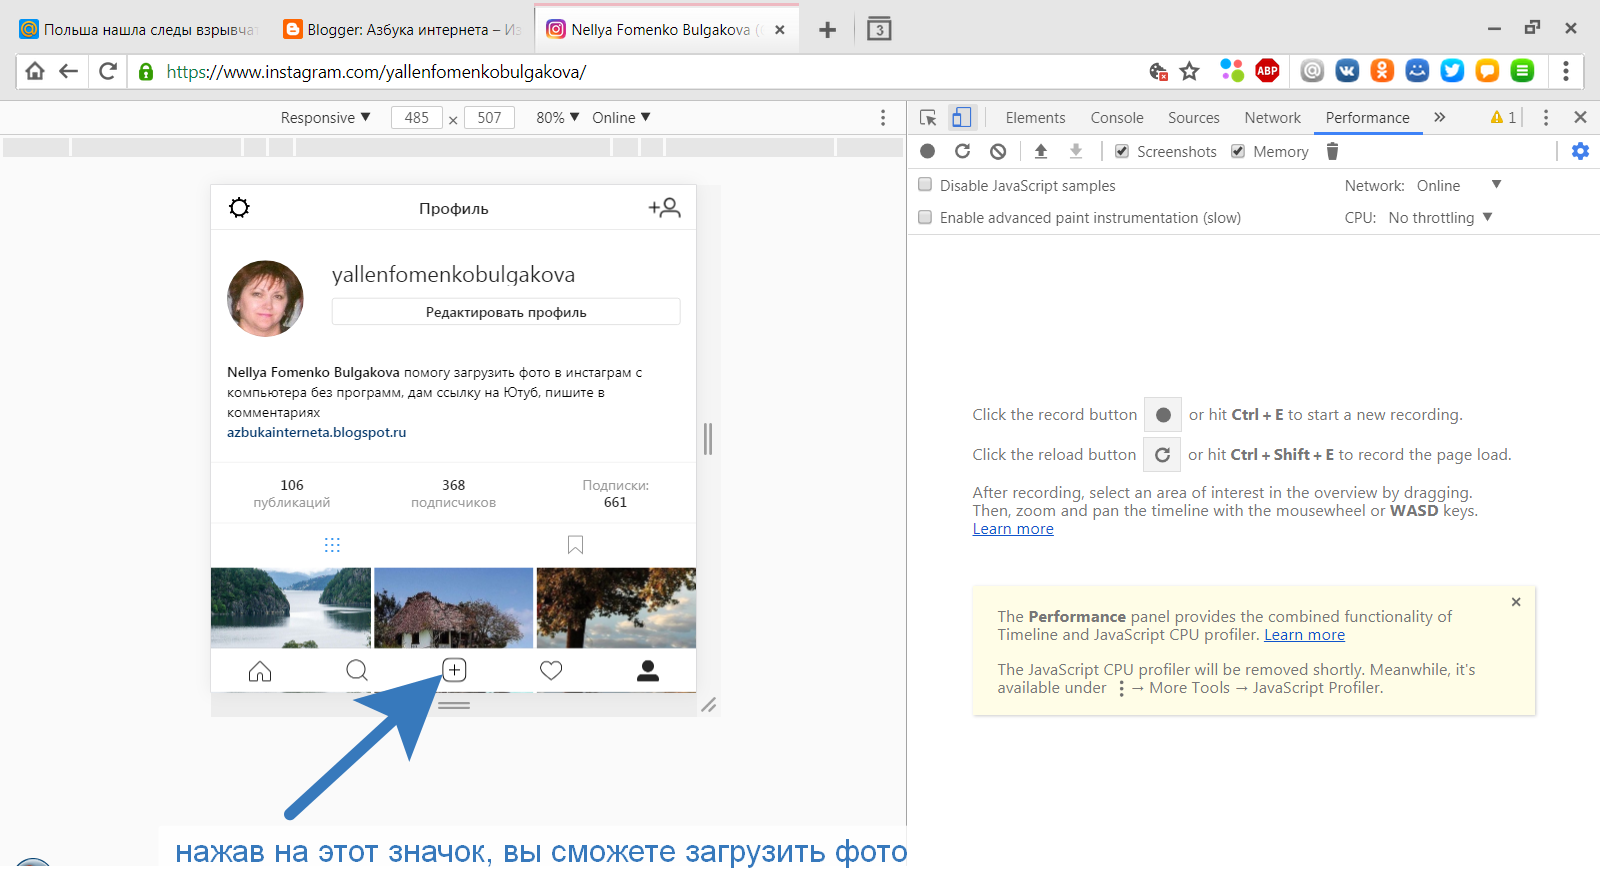1600x877 pixels.
Task: Open the Online throttling dropdown in device toolbar
Action: 621,118
